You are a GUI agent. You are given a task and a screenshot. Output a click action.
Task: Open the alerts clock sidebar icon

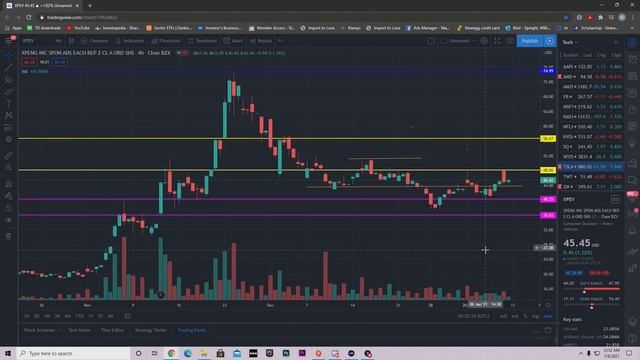tap(632, 59)
